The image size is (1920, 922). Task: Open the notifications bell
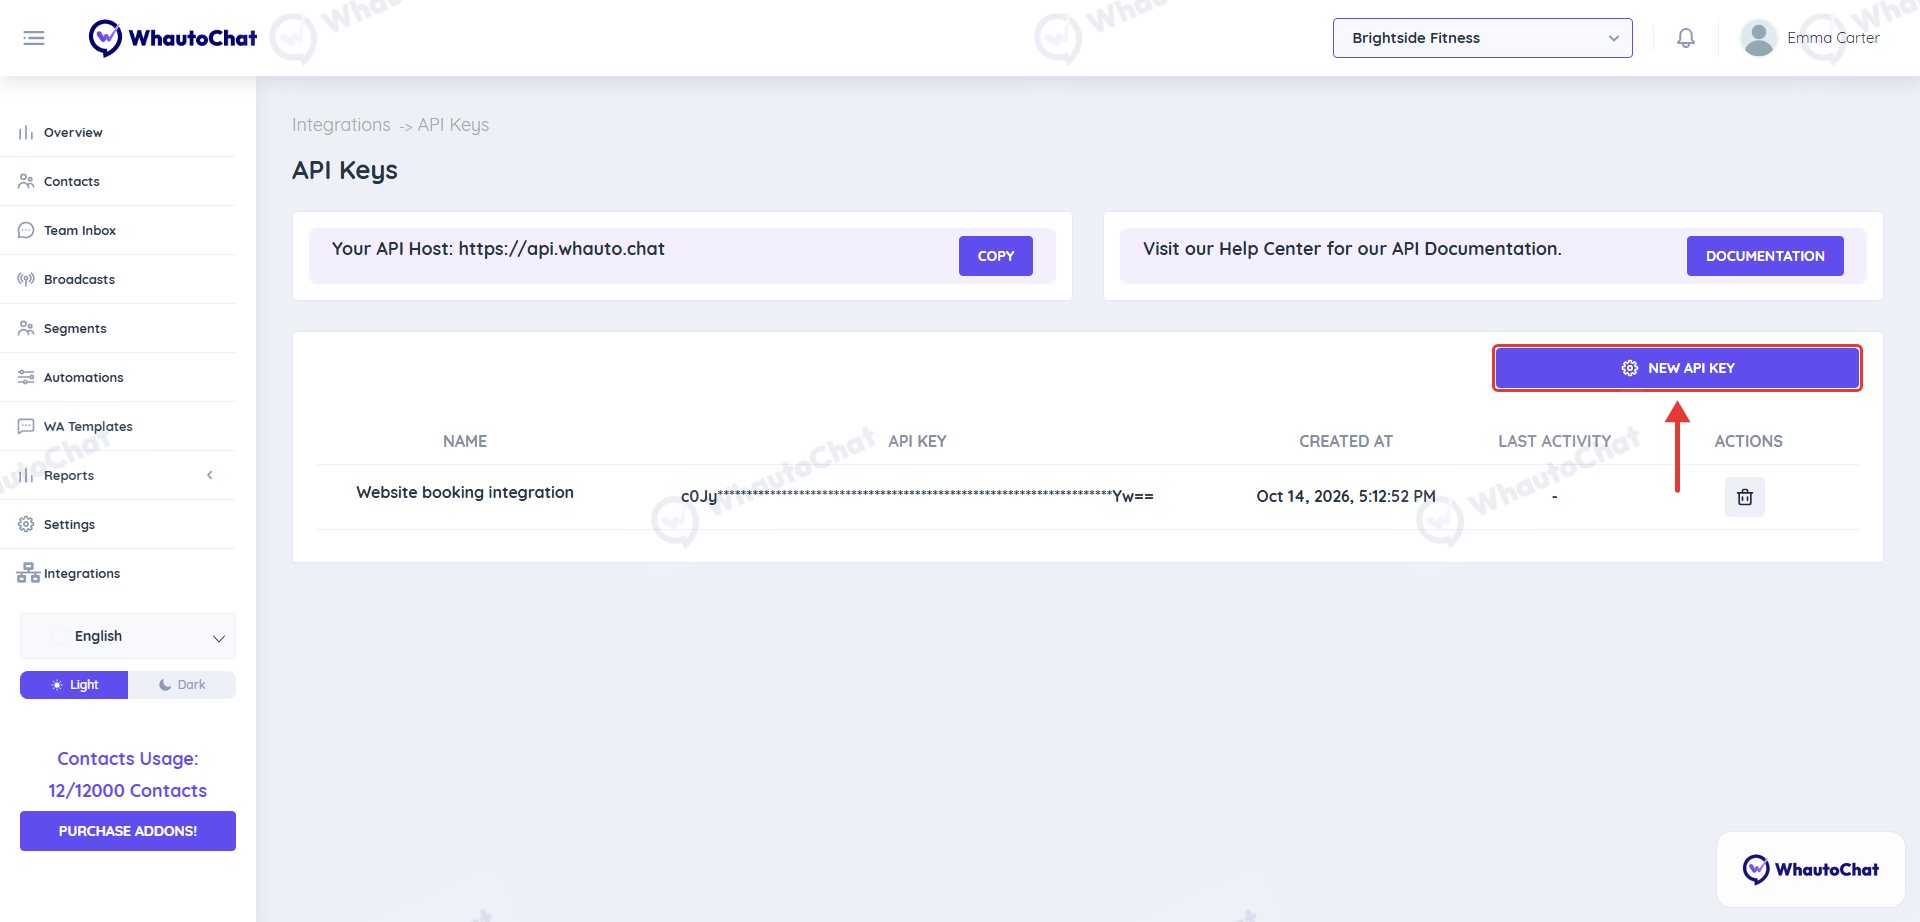click(1686, 38)
